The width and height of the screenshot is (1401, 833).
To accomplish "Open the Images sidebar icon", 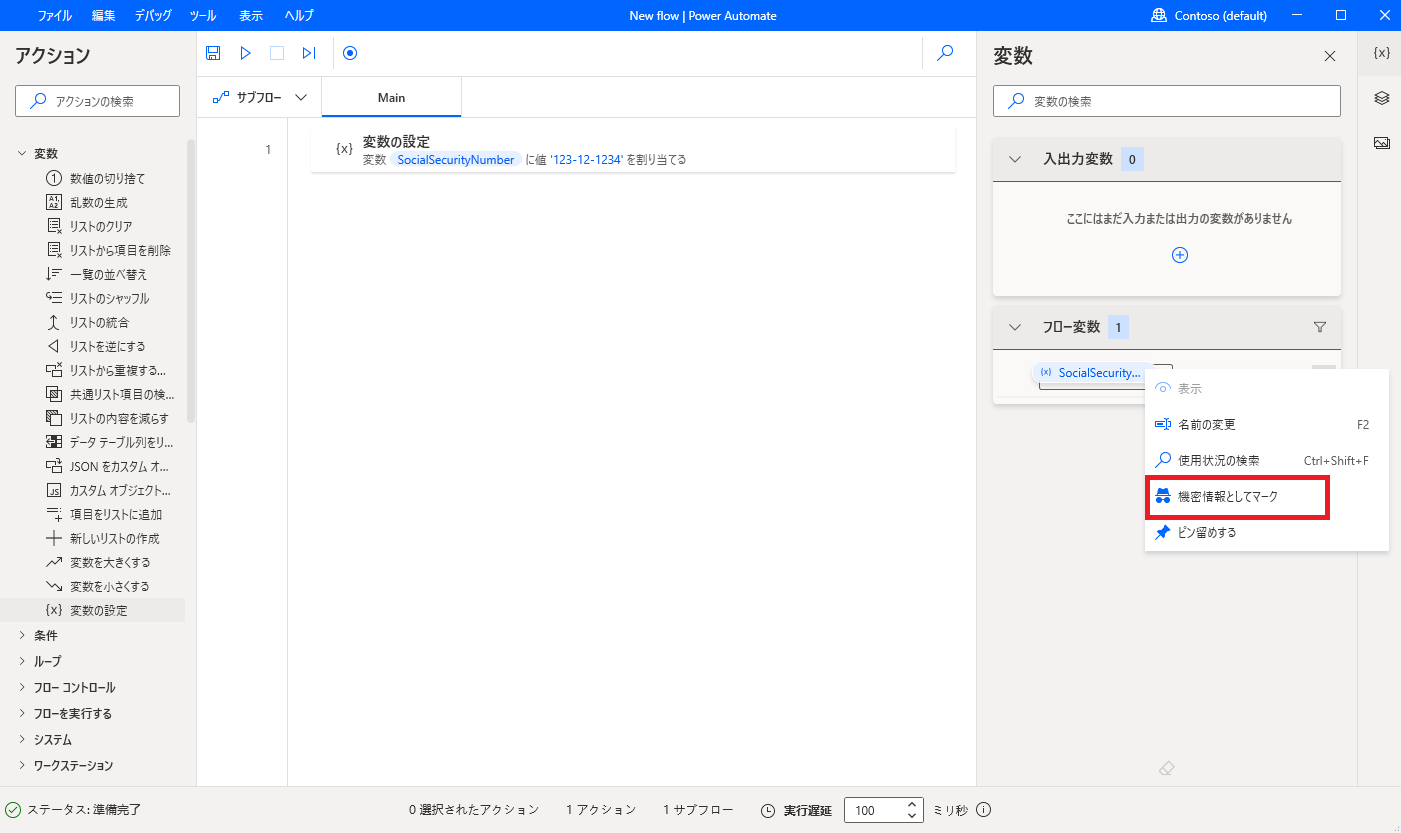I will [1381, 143].
